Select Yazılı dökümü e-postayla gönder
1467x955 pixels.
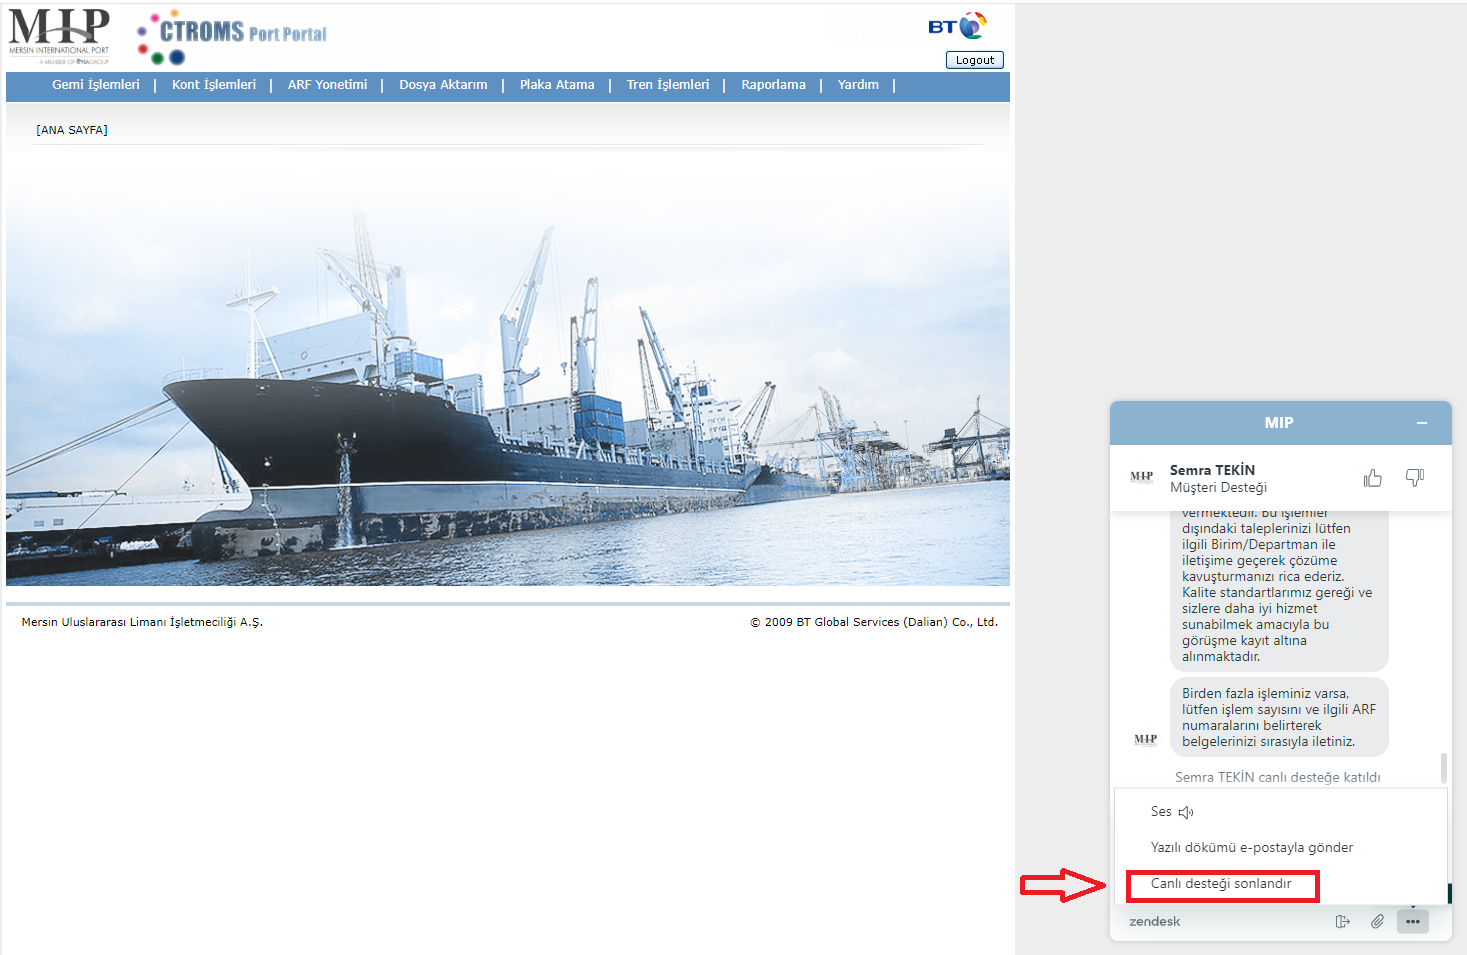[1251, 847]
